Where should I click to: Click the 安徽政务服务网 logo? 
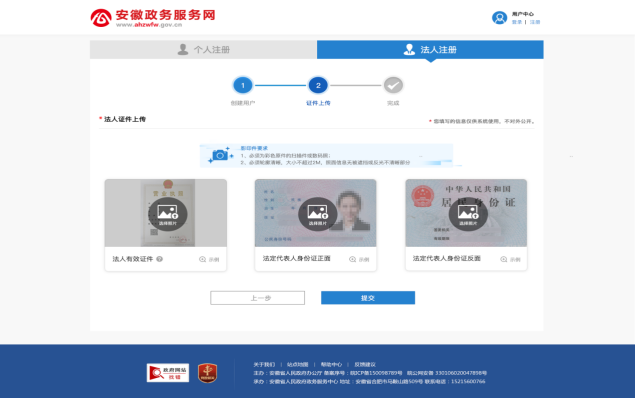pos(153,18)
